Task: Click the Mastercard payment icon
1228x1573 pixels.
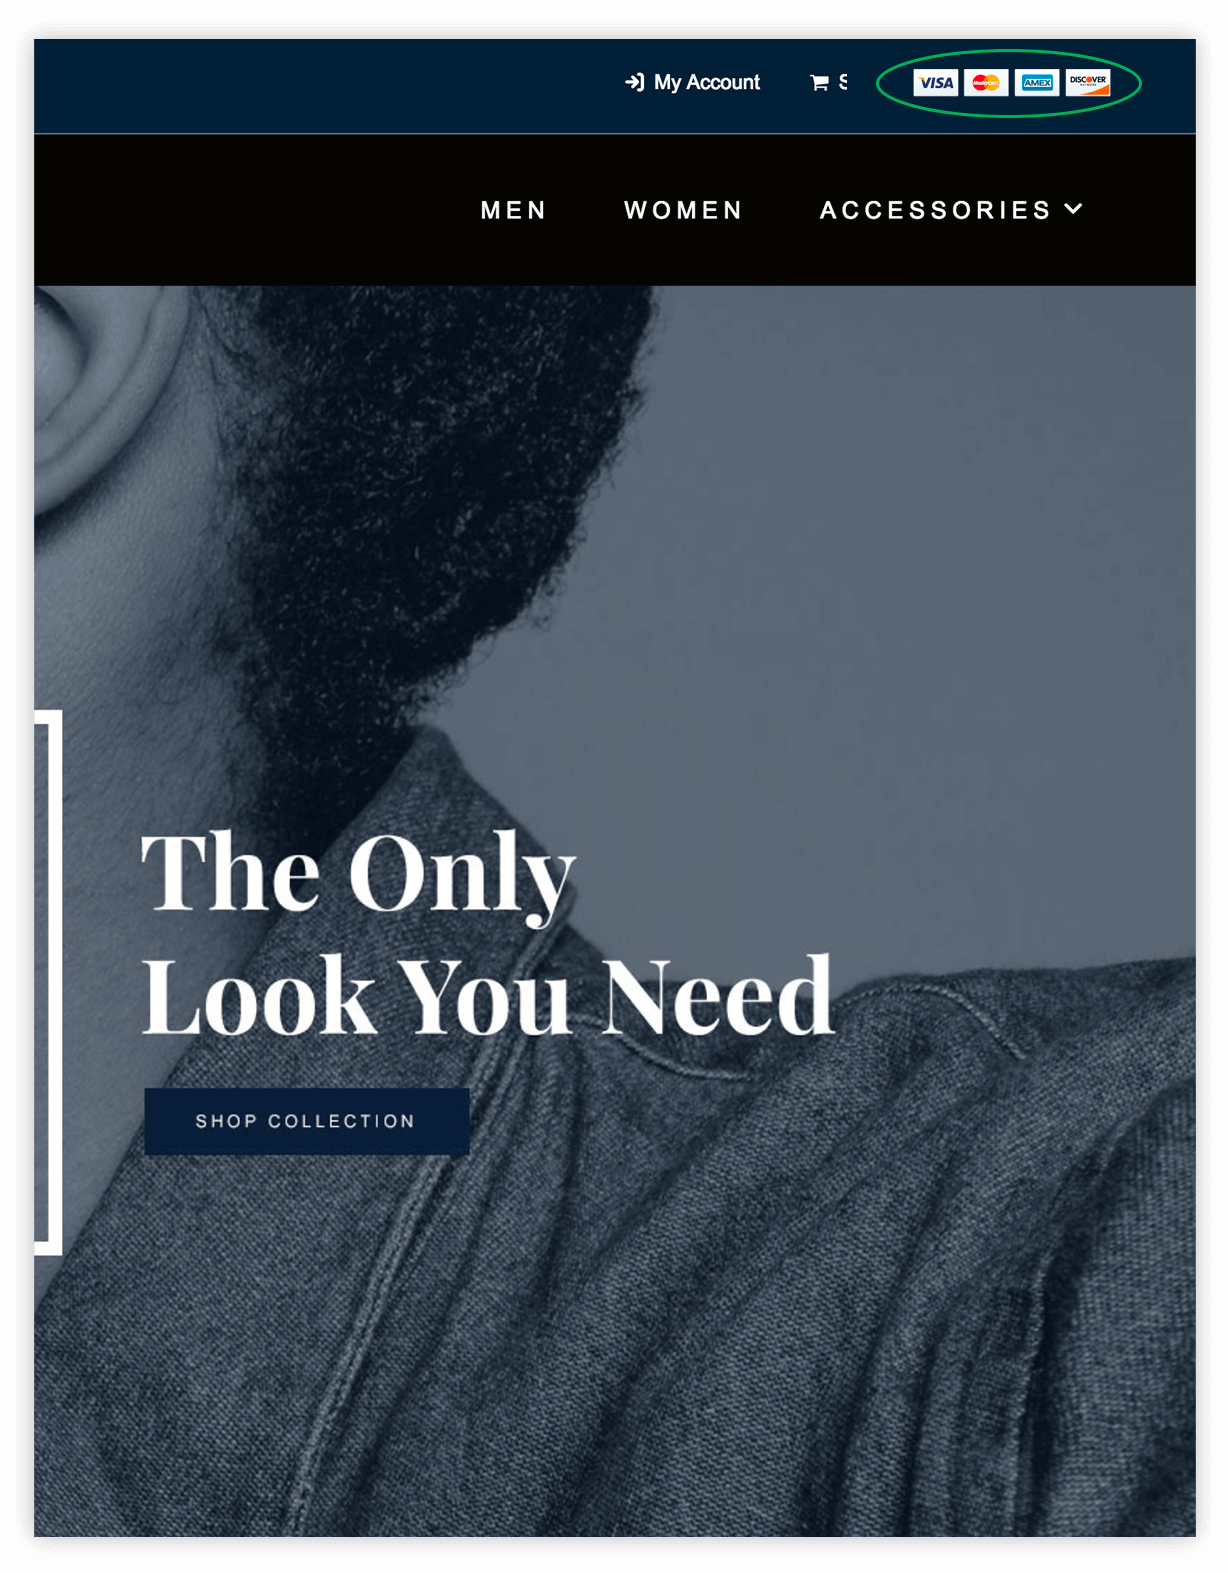Action: click(x=986, y=83)
